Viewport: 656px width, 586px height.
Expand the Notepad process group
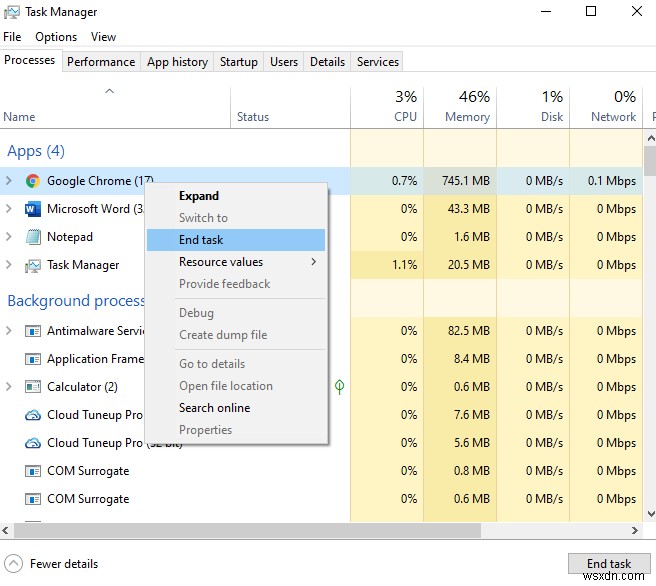[x=8, y=237]
